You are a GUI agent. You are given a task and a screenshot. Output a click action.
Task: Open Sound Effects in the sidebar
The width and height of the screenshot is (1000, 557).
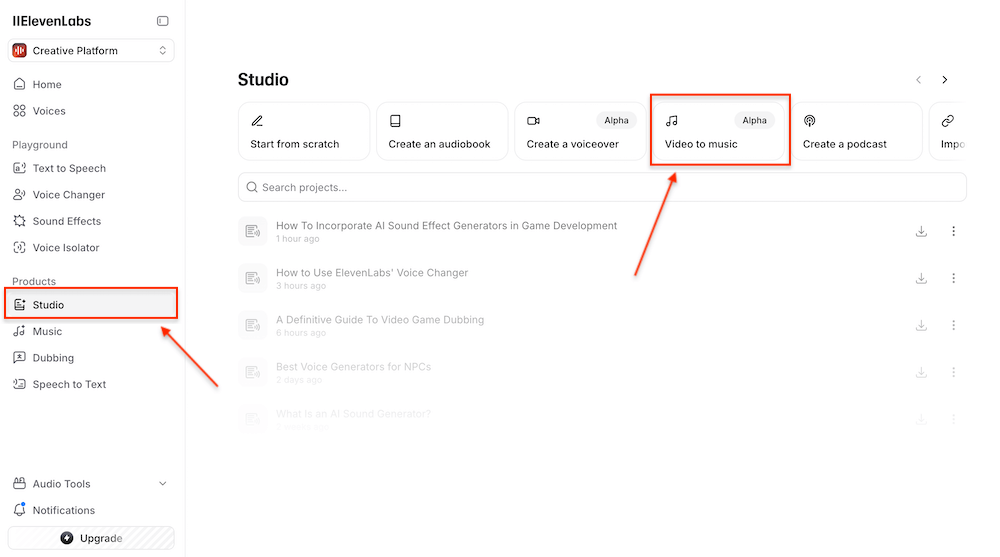(66, 221)
